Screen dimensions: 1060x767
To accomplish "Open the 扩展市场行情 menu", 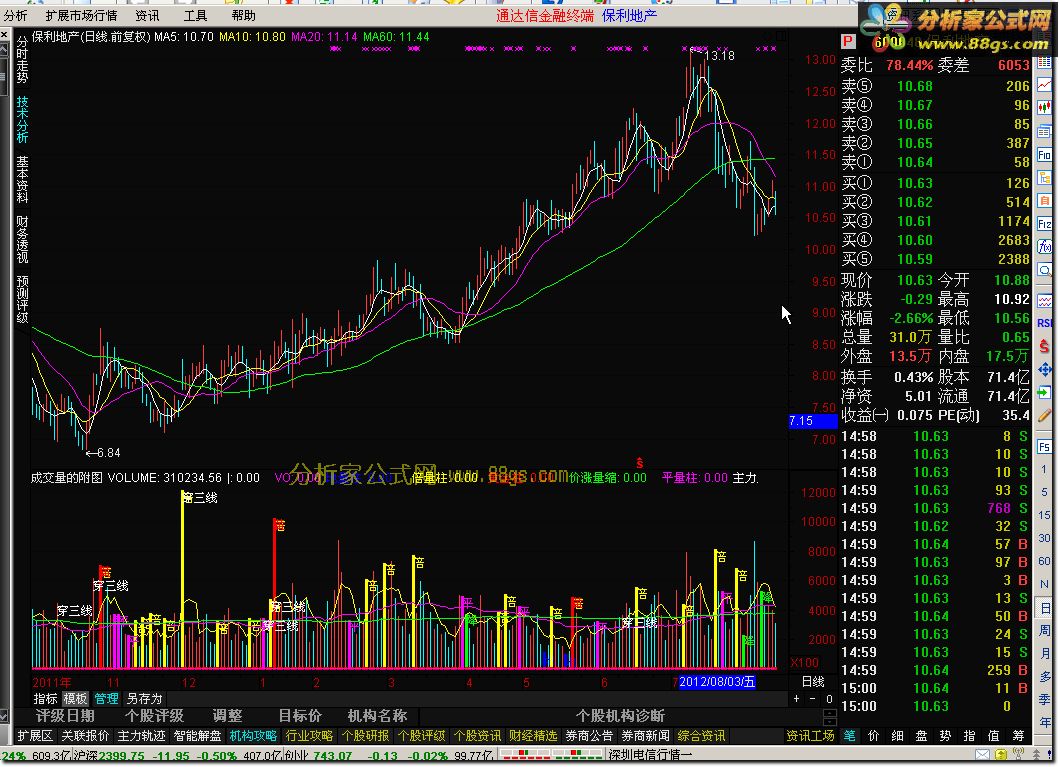I will tap(81, 15).
